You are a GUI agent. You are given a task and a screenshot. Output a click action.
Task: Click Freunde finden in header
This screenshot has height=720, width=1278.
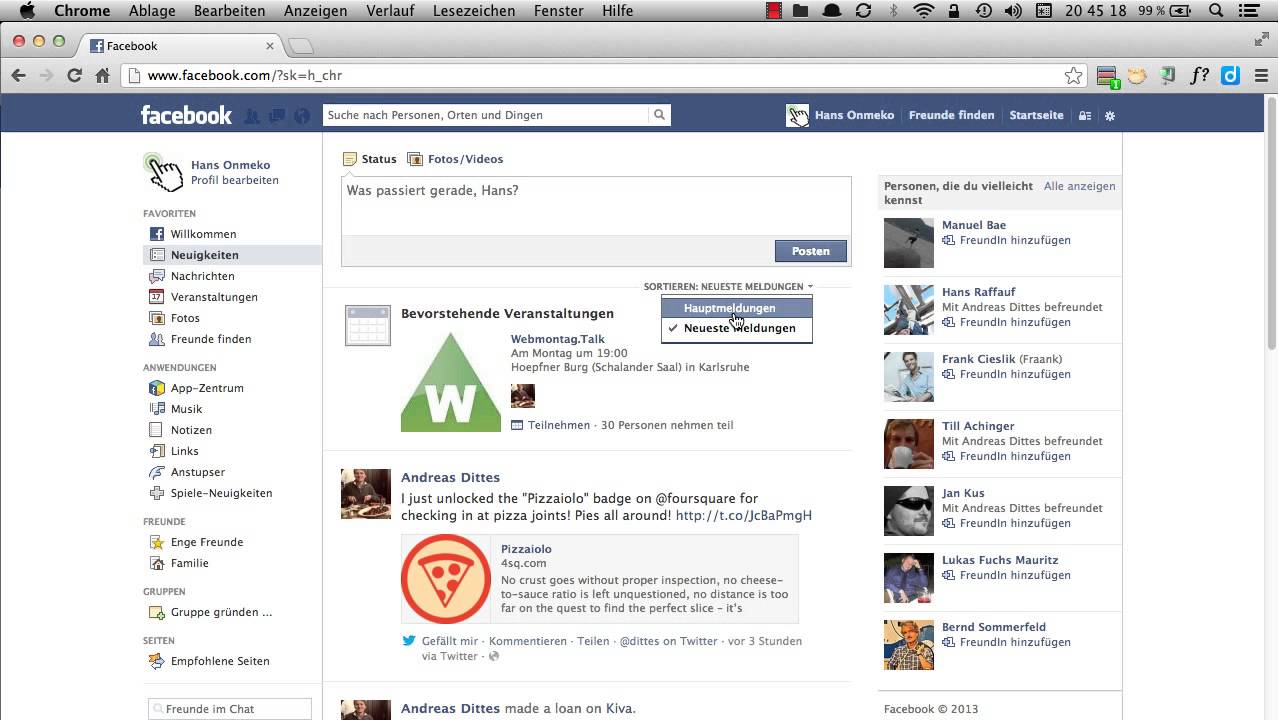[x=951, y=115]
